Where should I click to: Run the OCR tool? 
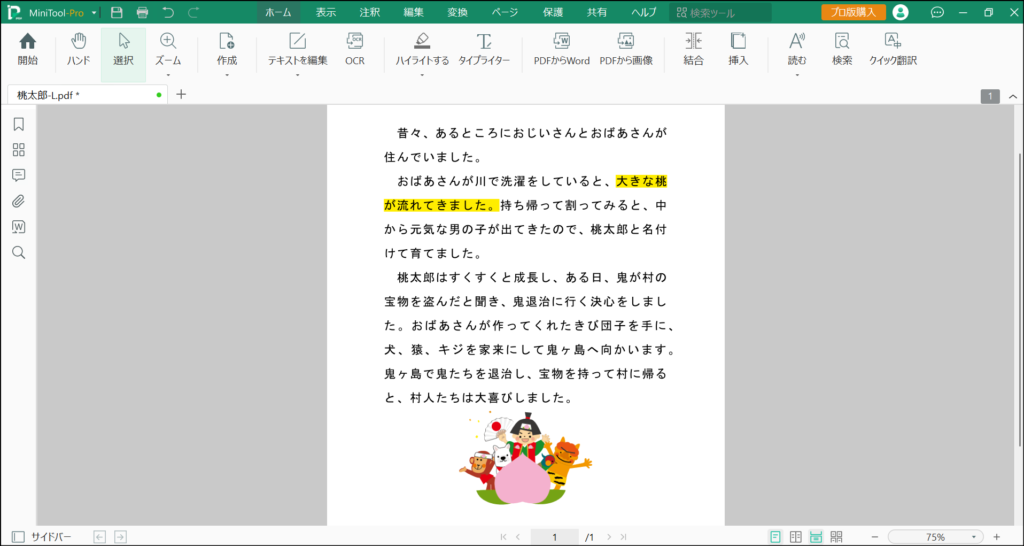pos(355,50)
